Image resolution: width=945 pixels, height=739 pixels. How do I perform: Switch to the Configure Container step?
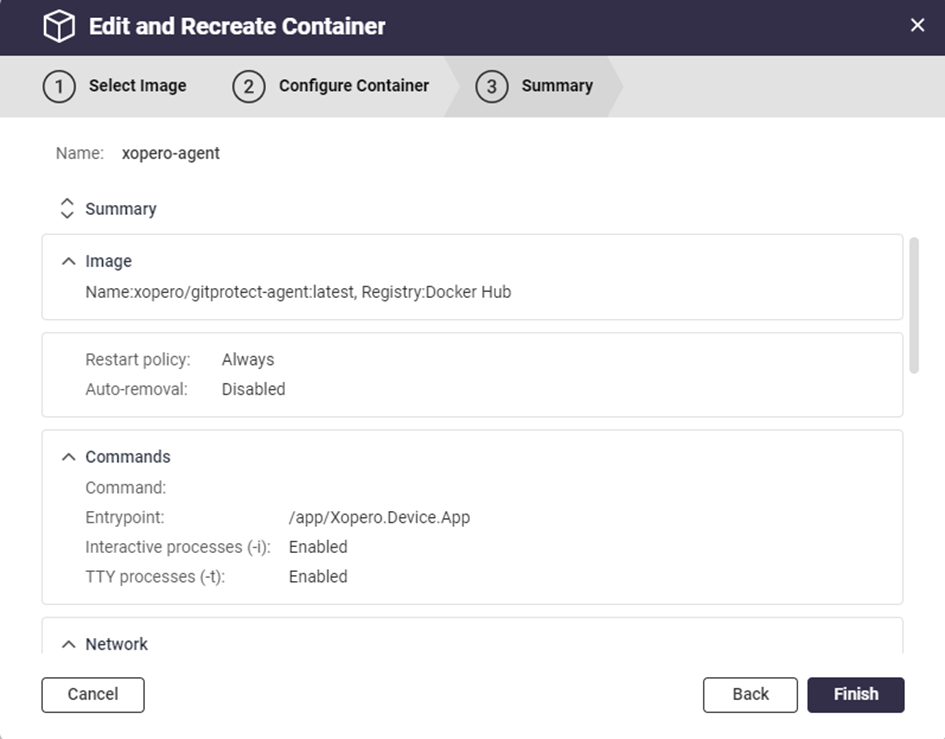coord(354,86)
